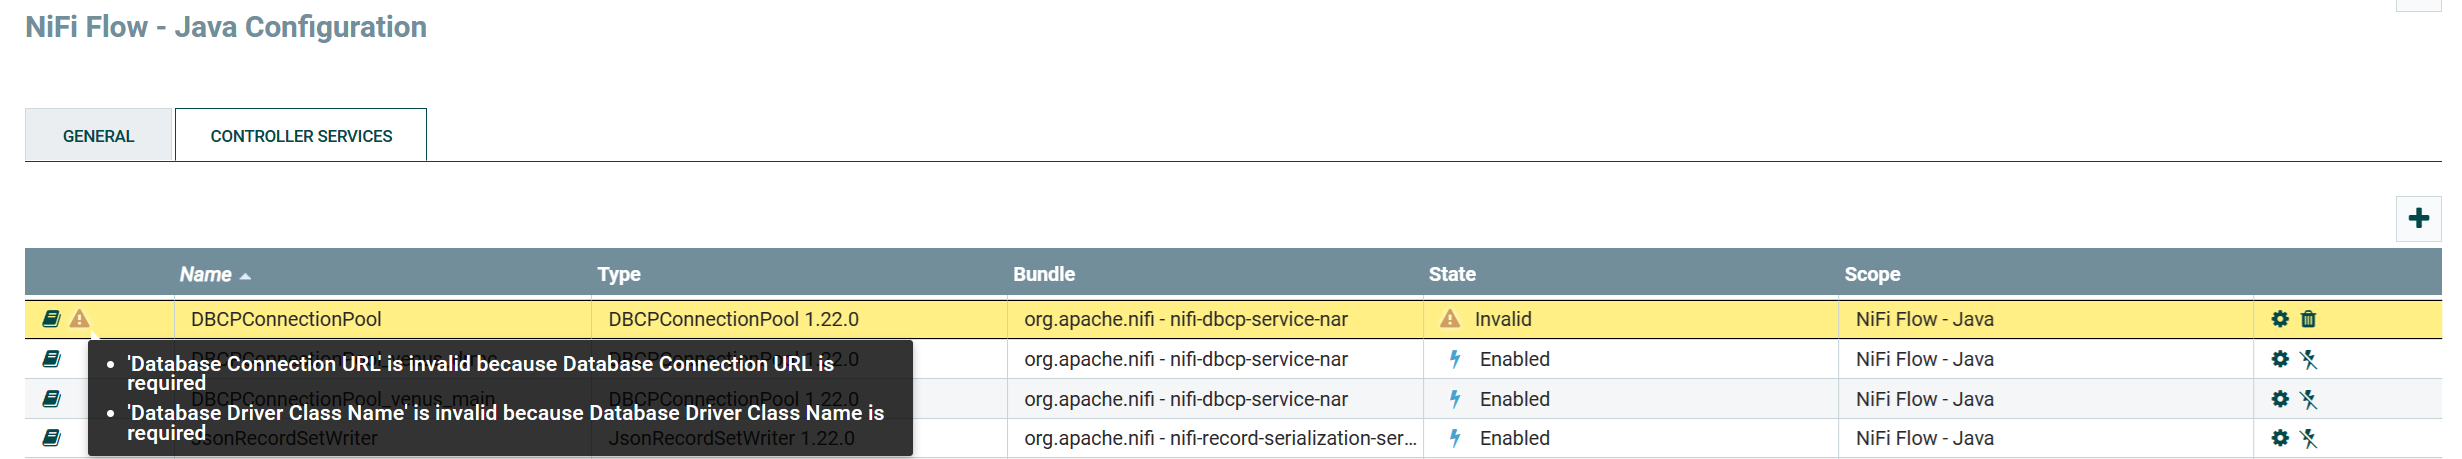Open usage documentation for invalid DBCPConnectionPool row
The height and width of the screenshot is (459, 2462).
pos(51,319)
